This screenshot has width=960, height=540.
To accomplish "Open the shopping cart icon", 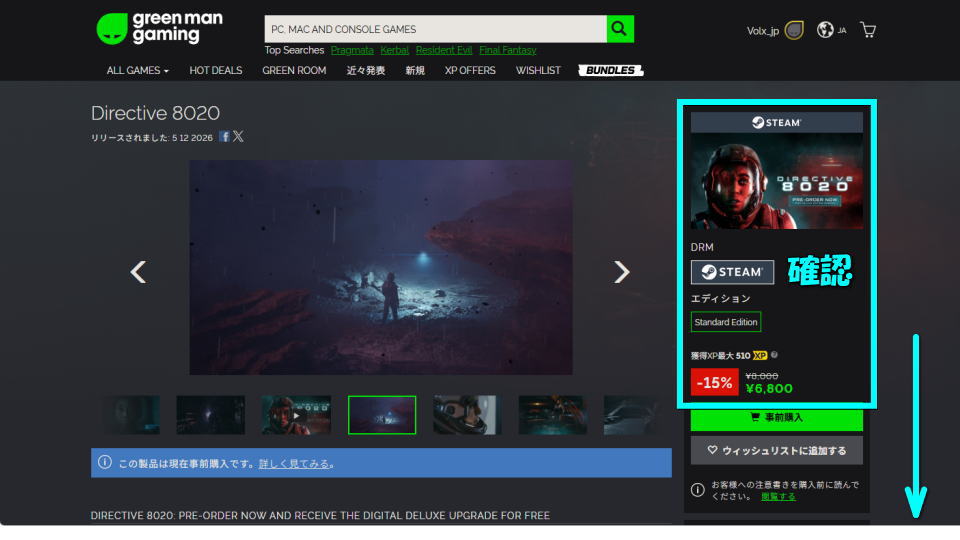I will (x=868, y=30).
